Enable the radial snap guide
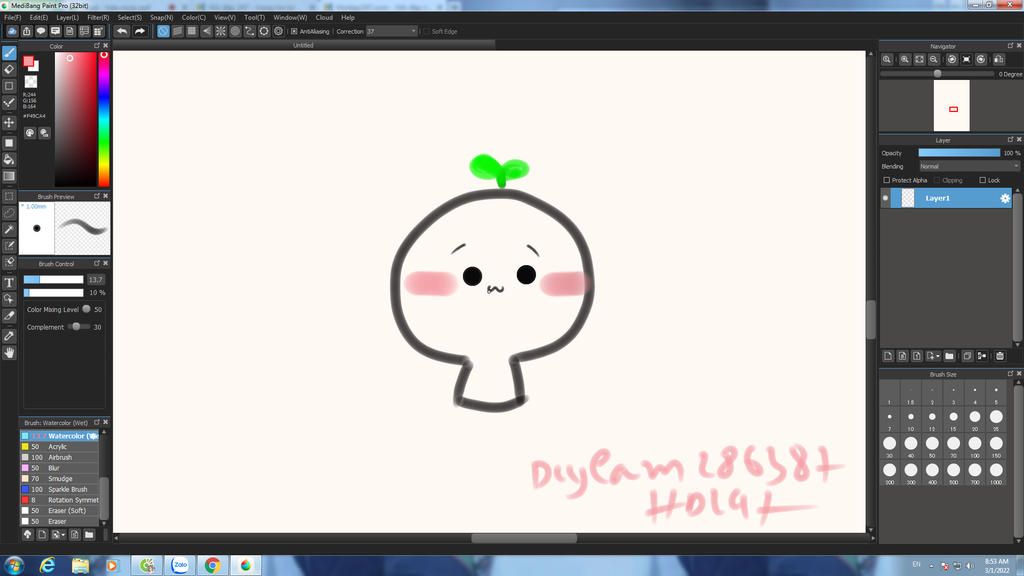This screenshot has height=576, width=1024. 221,31
